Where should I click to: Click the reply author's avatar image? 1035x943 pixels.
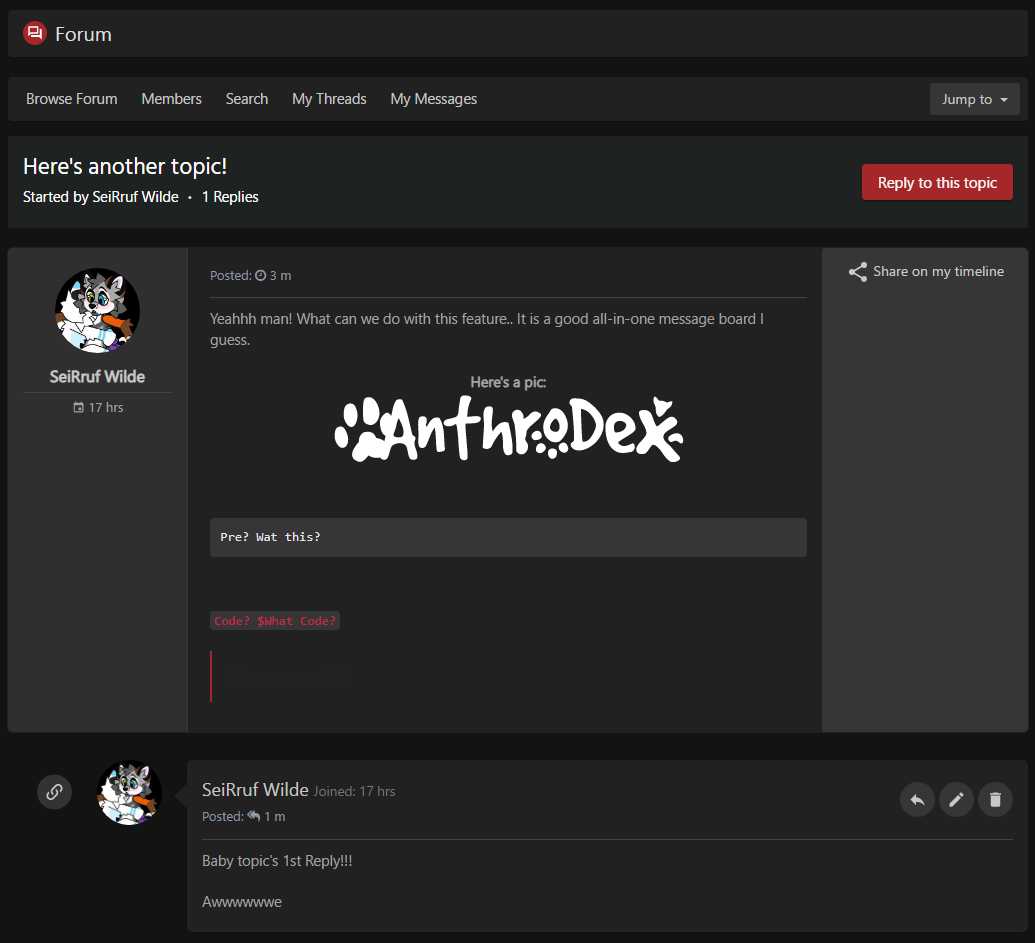tap(129, 793)
